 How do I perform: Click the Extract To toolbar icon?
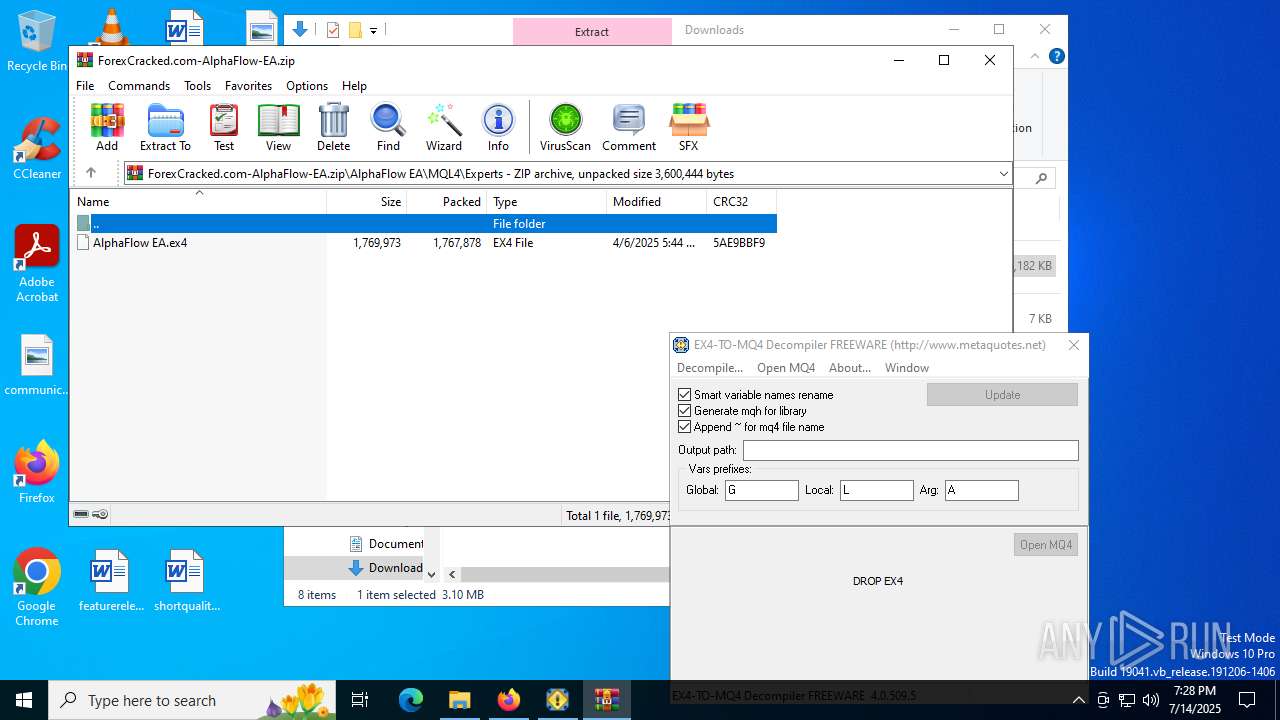(x=165, y=127)
